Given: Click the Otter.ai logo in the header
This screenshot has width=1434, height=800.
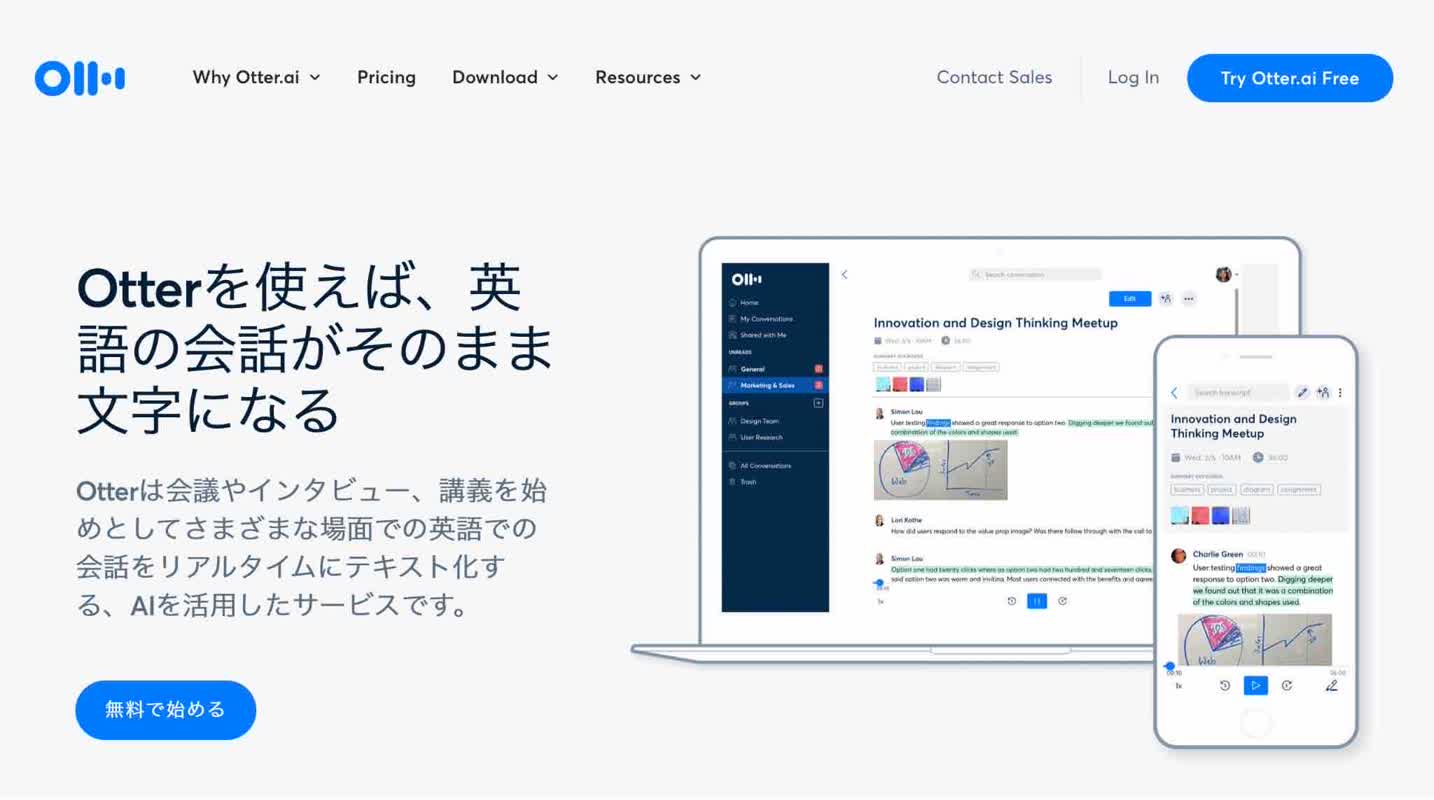Looking at the screenshot, I should (x=80, y=78).
